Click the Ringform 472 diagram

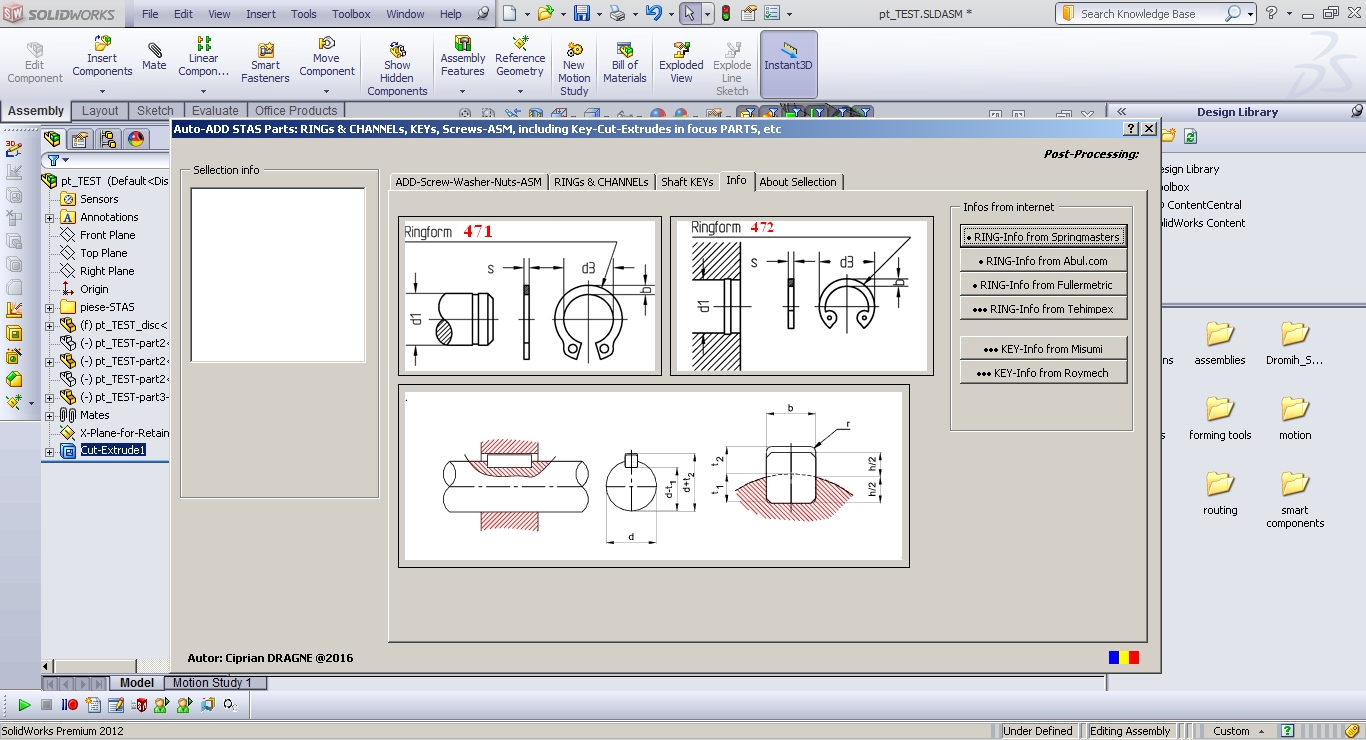[802, 296]
